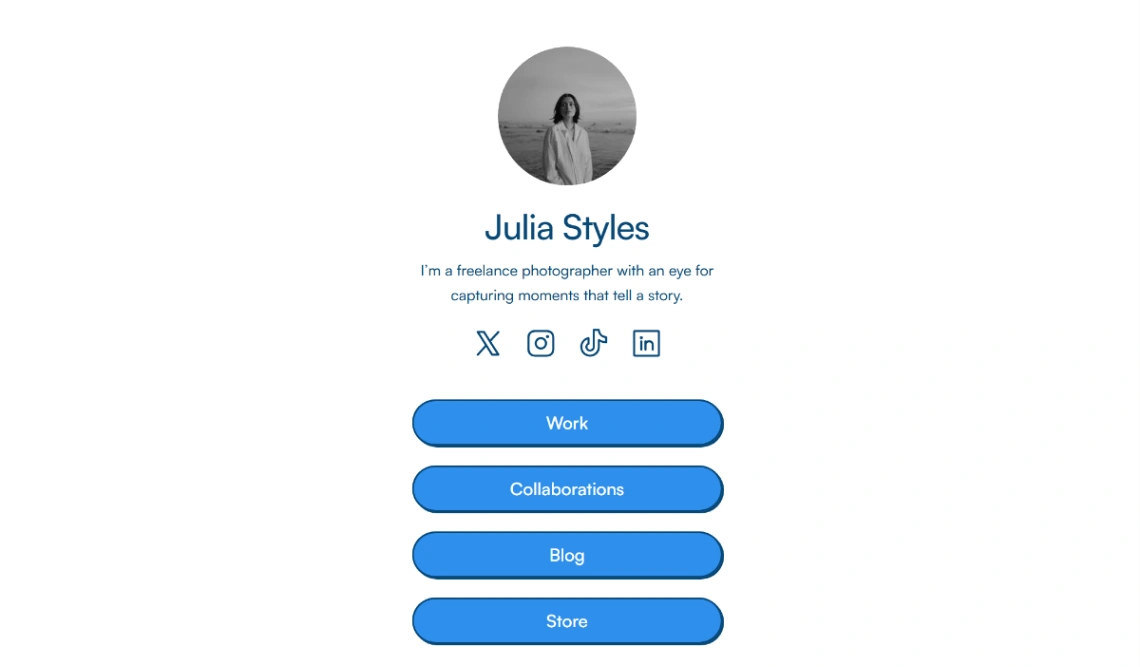Open the X (Twitter) social icon
Viewport: 1140px width, 667px height.
[488, 343]
